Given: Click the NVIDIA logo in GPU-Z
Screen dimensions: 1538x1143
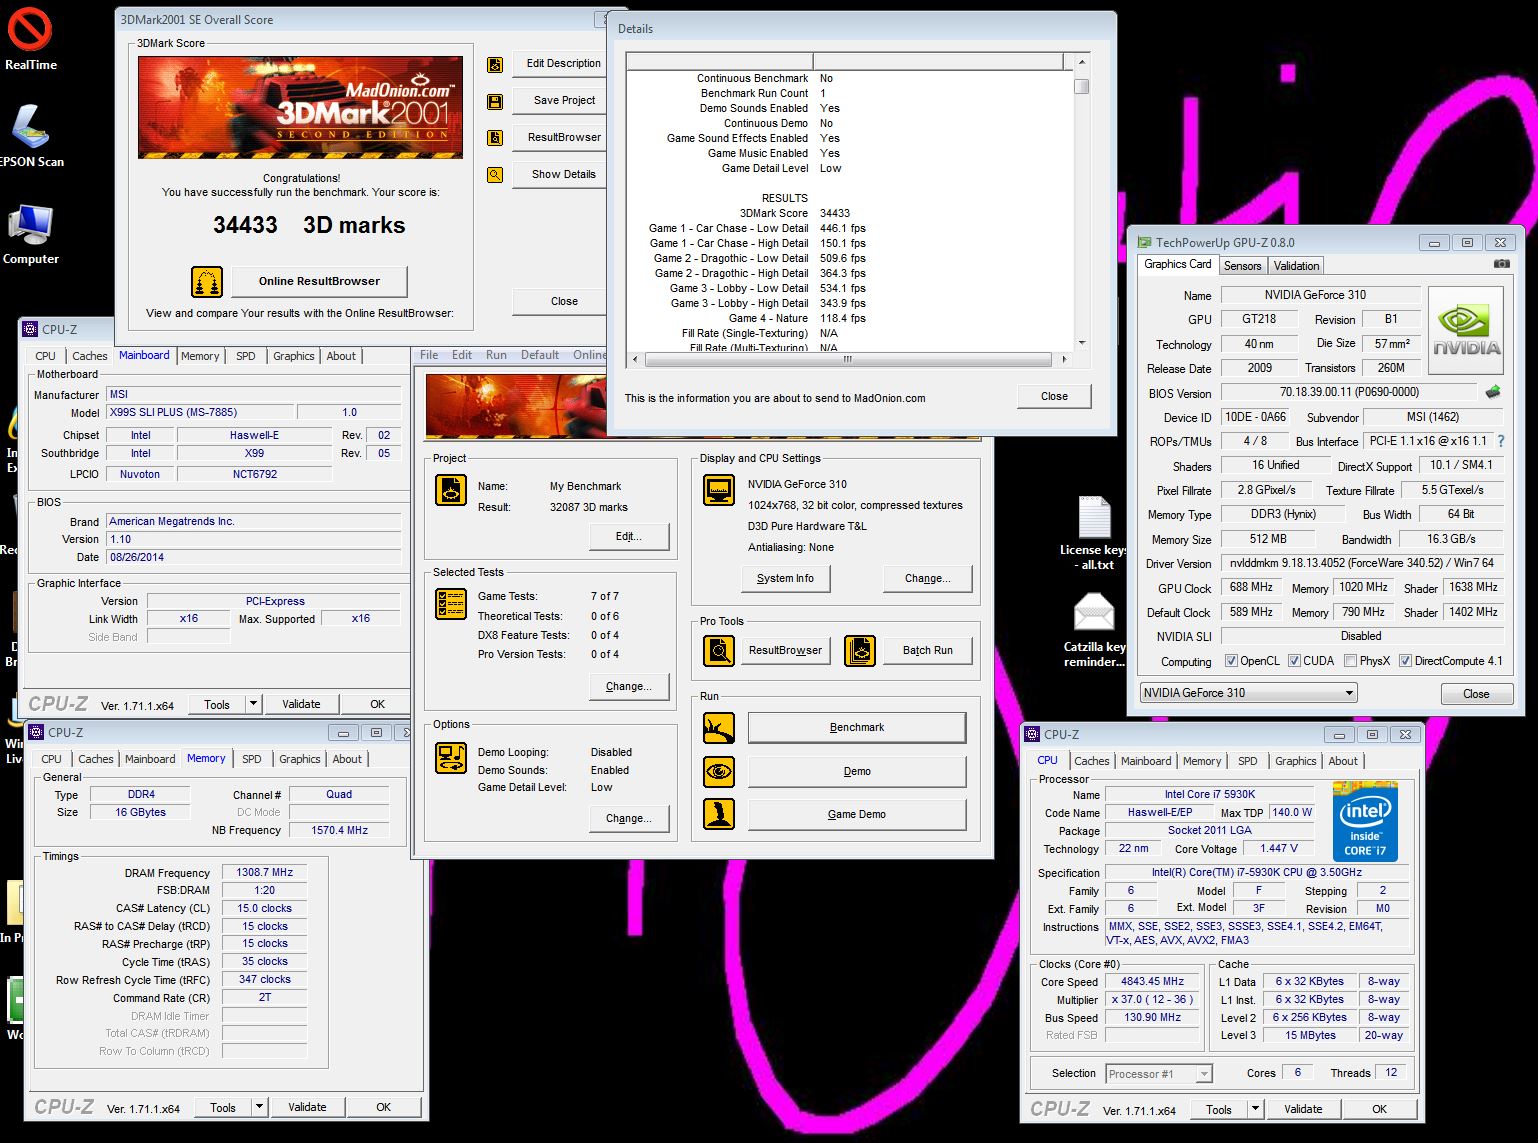Looking at the screenshot, I should [x=1466, y=330].
